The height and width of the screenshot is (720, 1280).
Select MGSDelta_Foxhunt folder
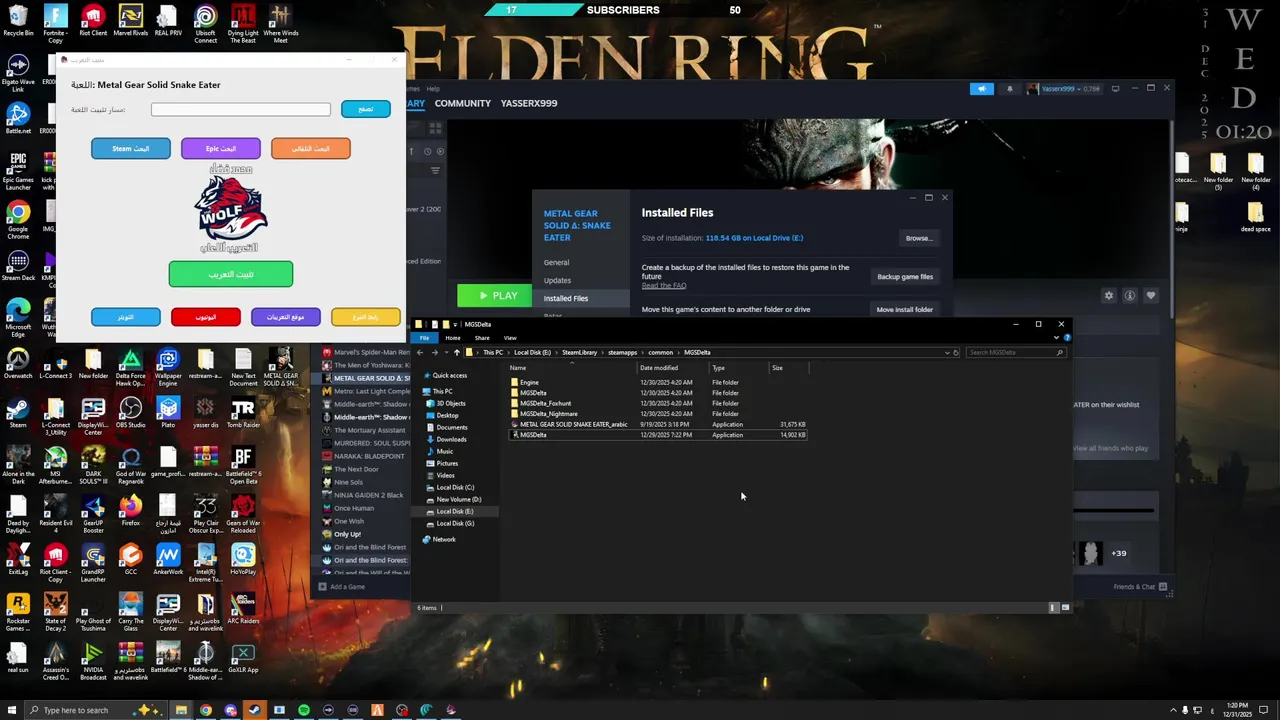point(545,403)
